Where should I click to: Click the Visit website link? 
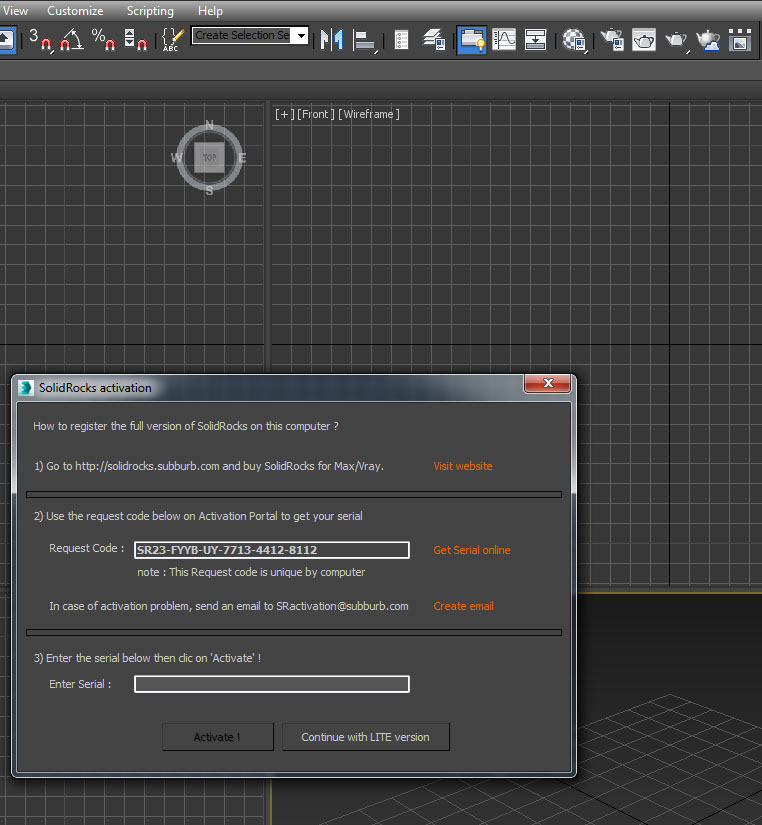pyautogui.click(x=463, y=466)
